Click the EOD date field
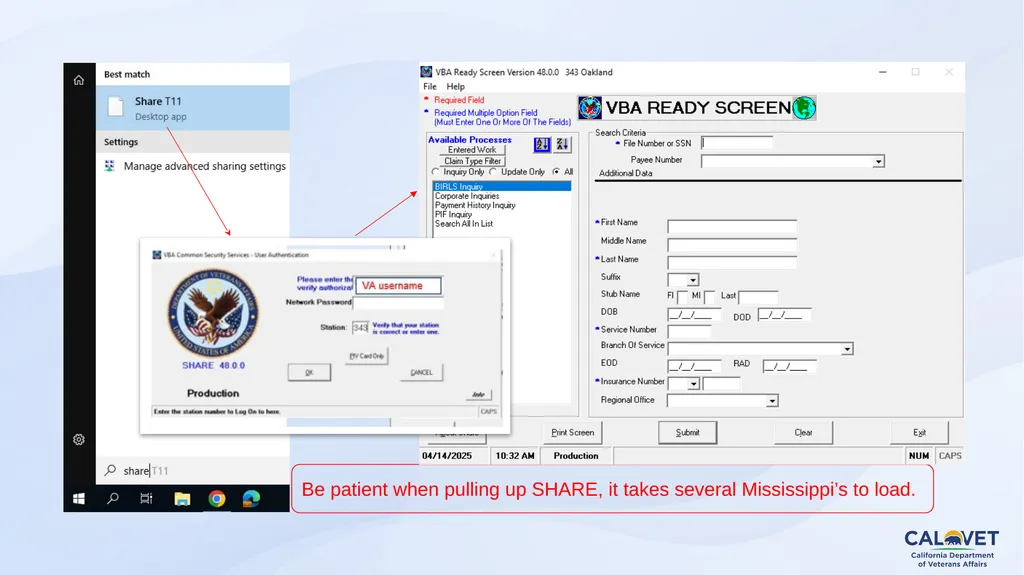 (x=694, y=366)
